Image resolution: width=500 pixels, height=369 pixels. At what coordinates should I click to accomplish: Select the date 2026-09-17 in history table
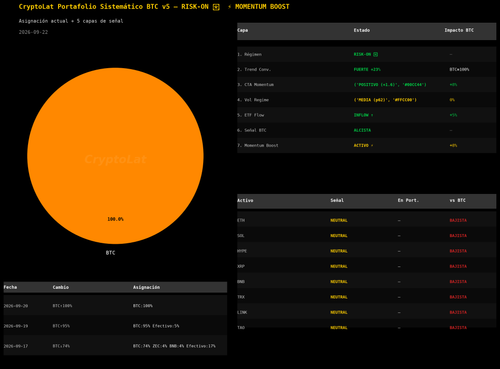pos(16,346)
